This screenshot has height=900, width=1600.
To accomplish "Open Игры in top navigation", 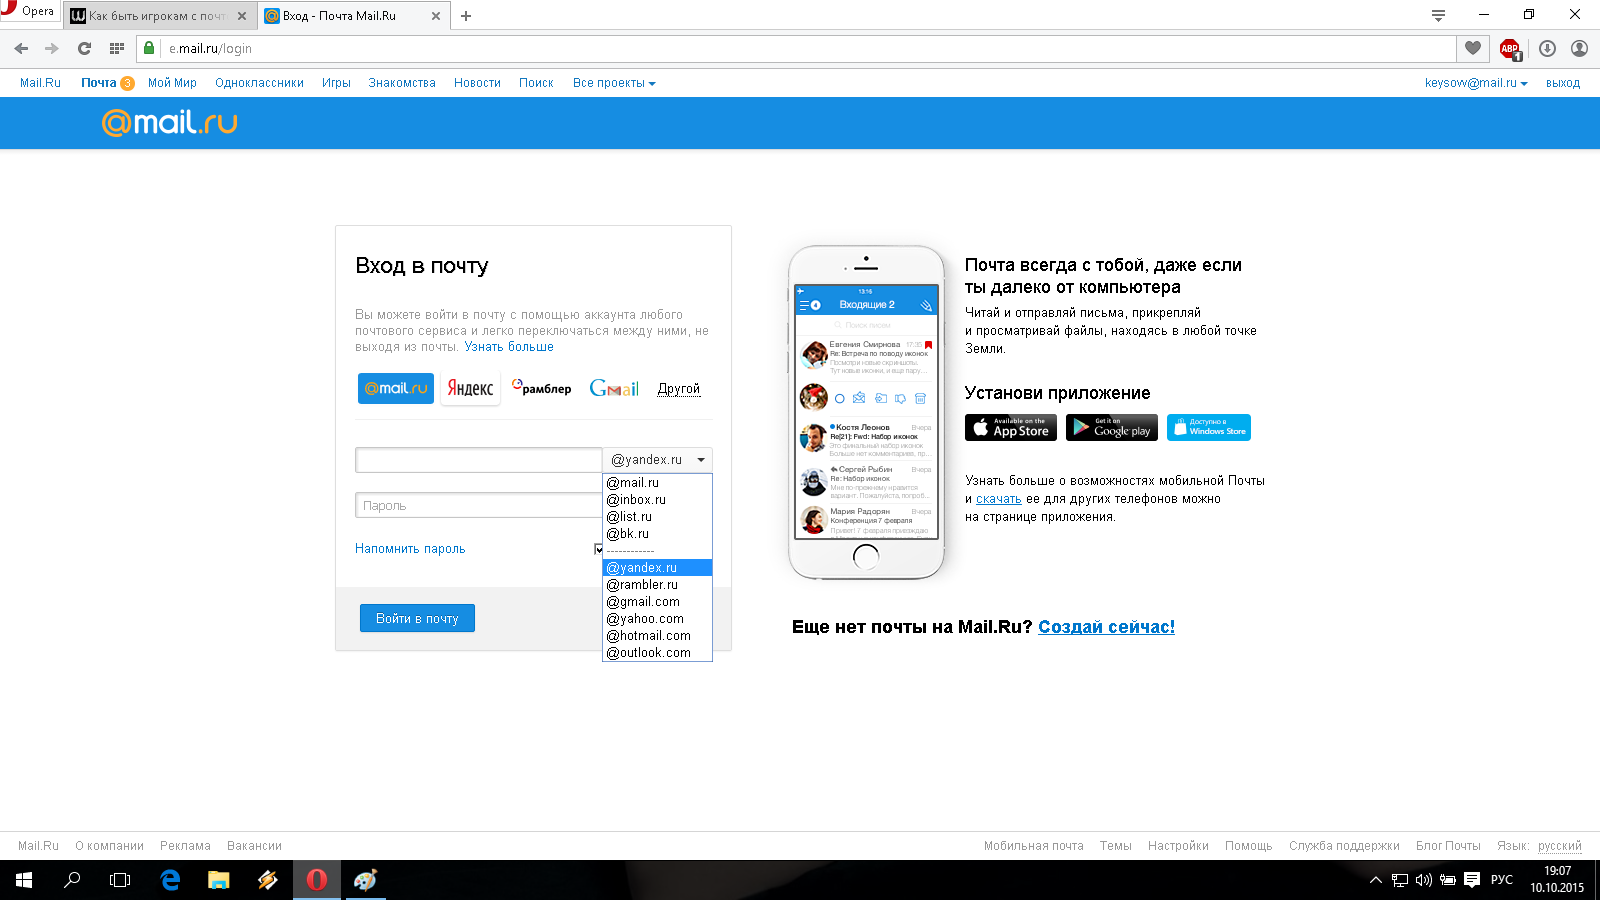I will [x=336, y=83].
